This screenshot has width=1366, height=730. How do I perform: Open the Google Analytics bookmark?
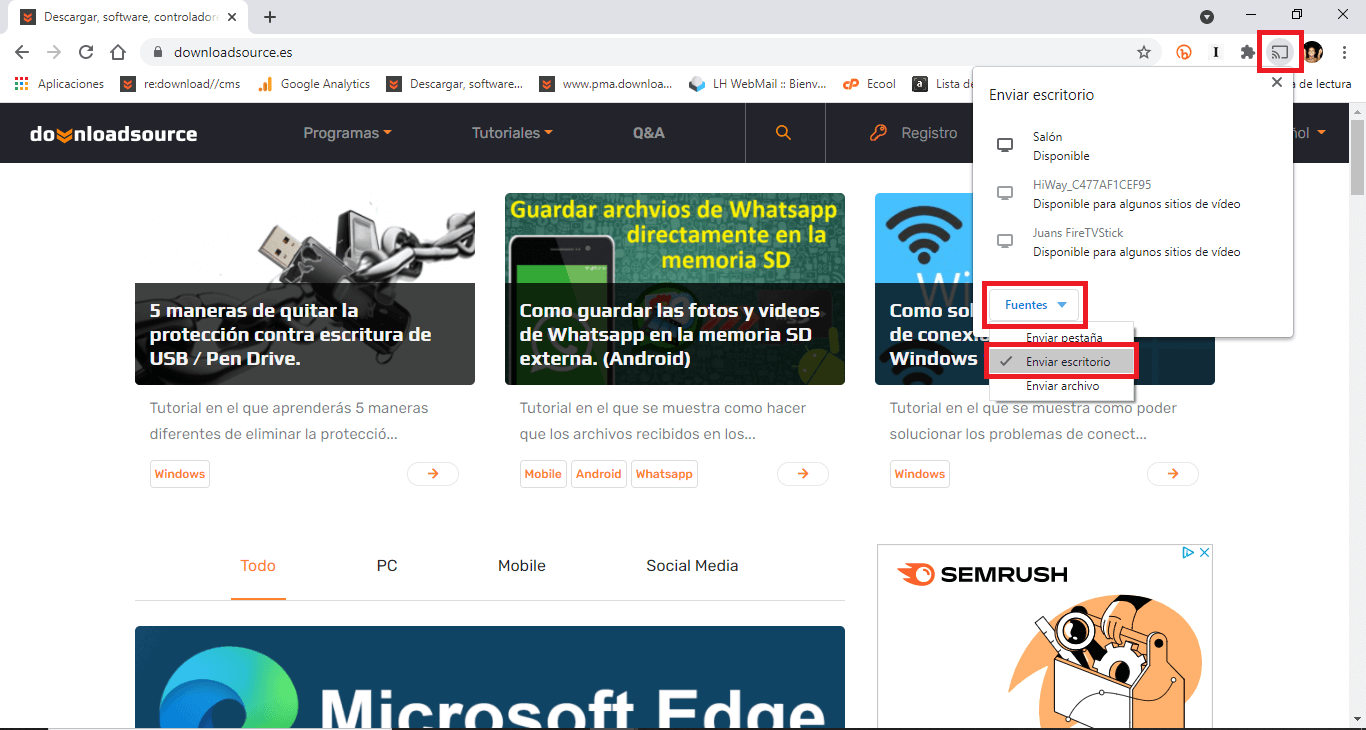pyautogui.click(x=314, y=84)
